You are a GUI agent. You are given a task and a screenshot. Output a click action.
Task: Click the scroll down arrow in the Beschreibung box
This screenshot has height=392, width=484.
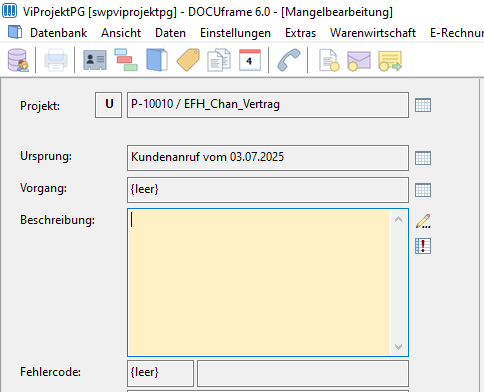tap(398, 347)
